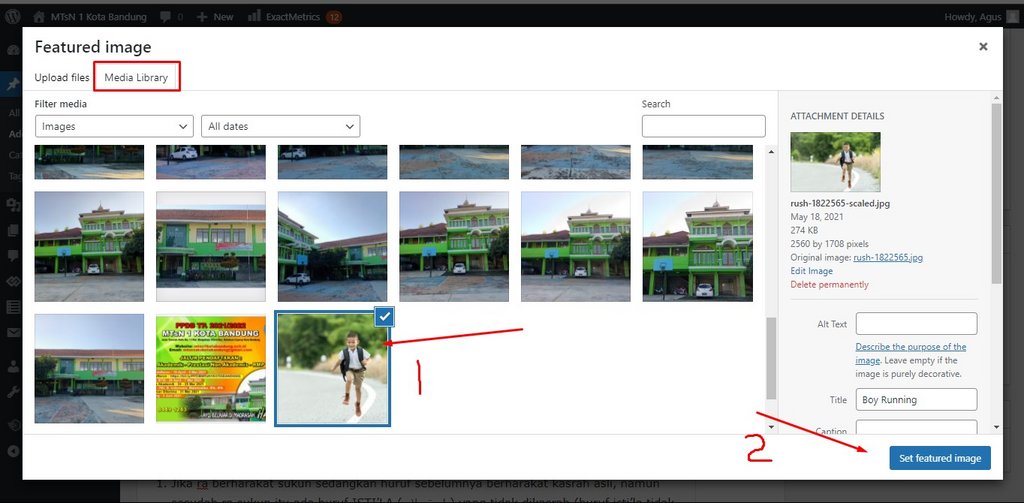
Task: Click the media grid scrollbar thumb
Action: coord(771,358)
